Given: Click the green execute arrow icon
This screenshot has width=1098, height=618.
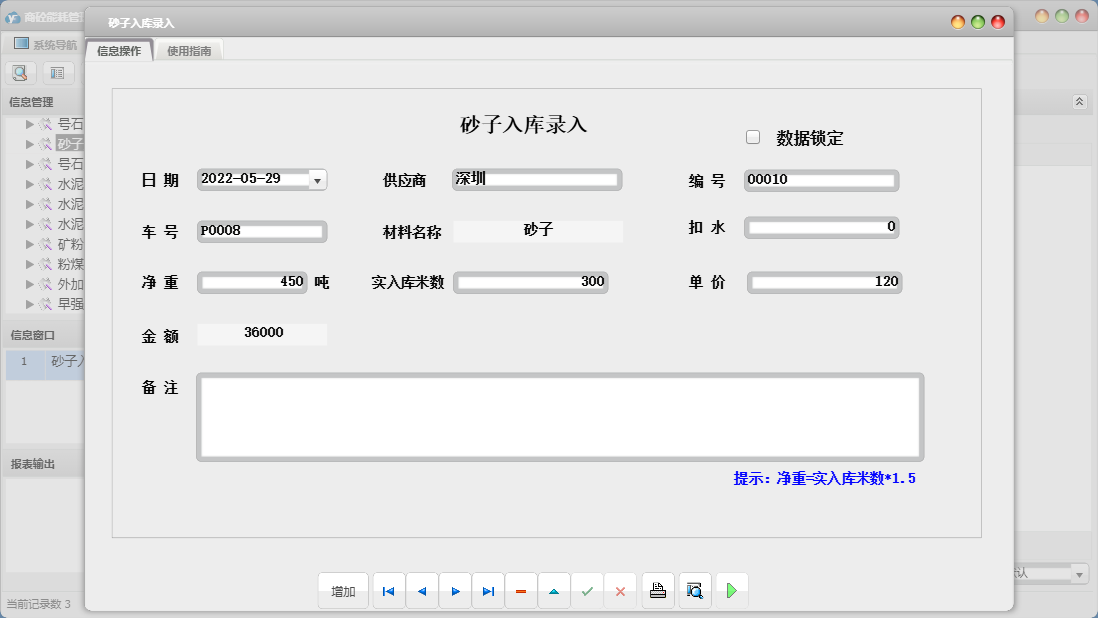Looking at the screenshot, I should pyautogui.click(x=731, y=590).
